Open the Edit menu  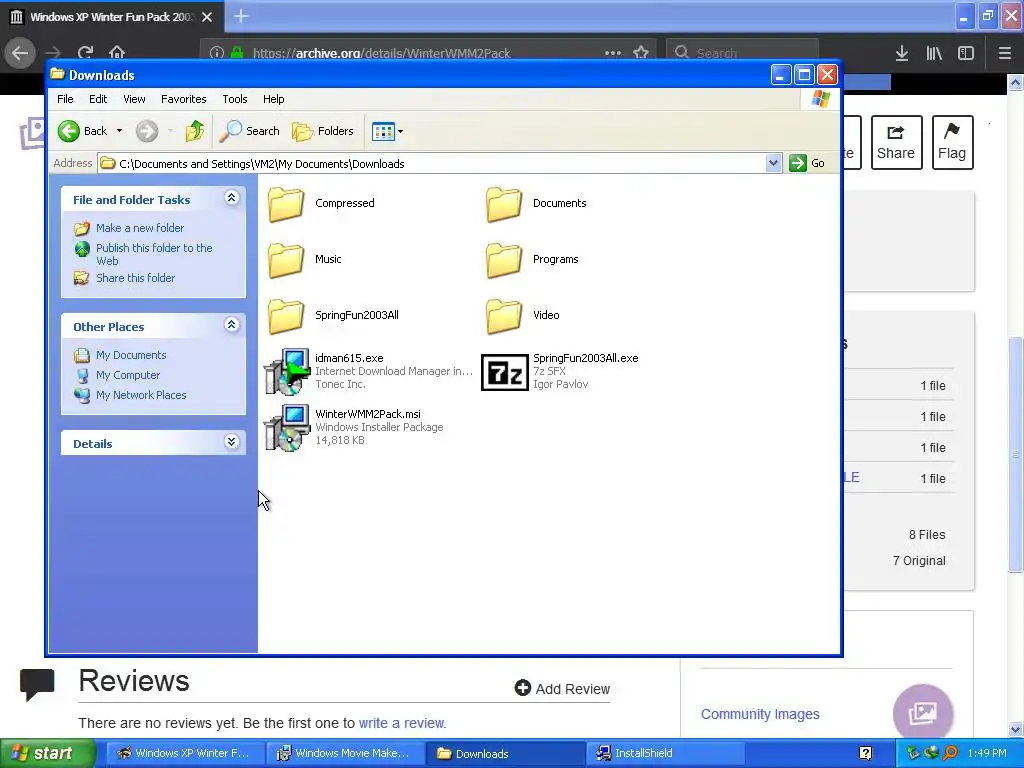pyautogui.click(x=98, y=99)
